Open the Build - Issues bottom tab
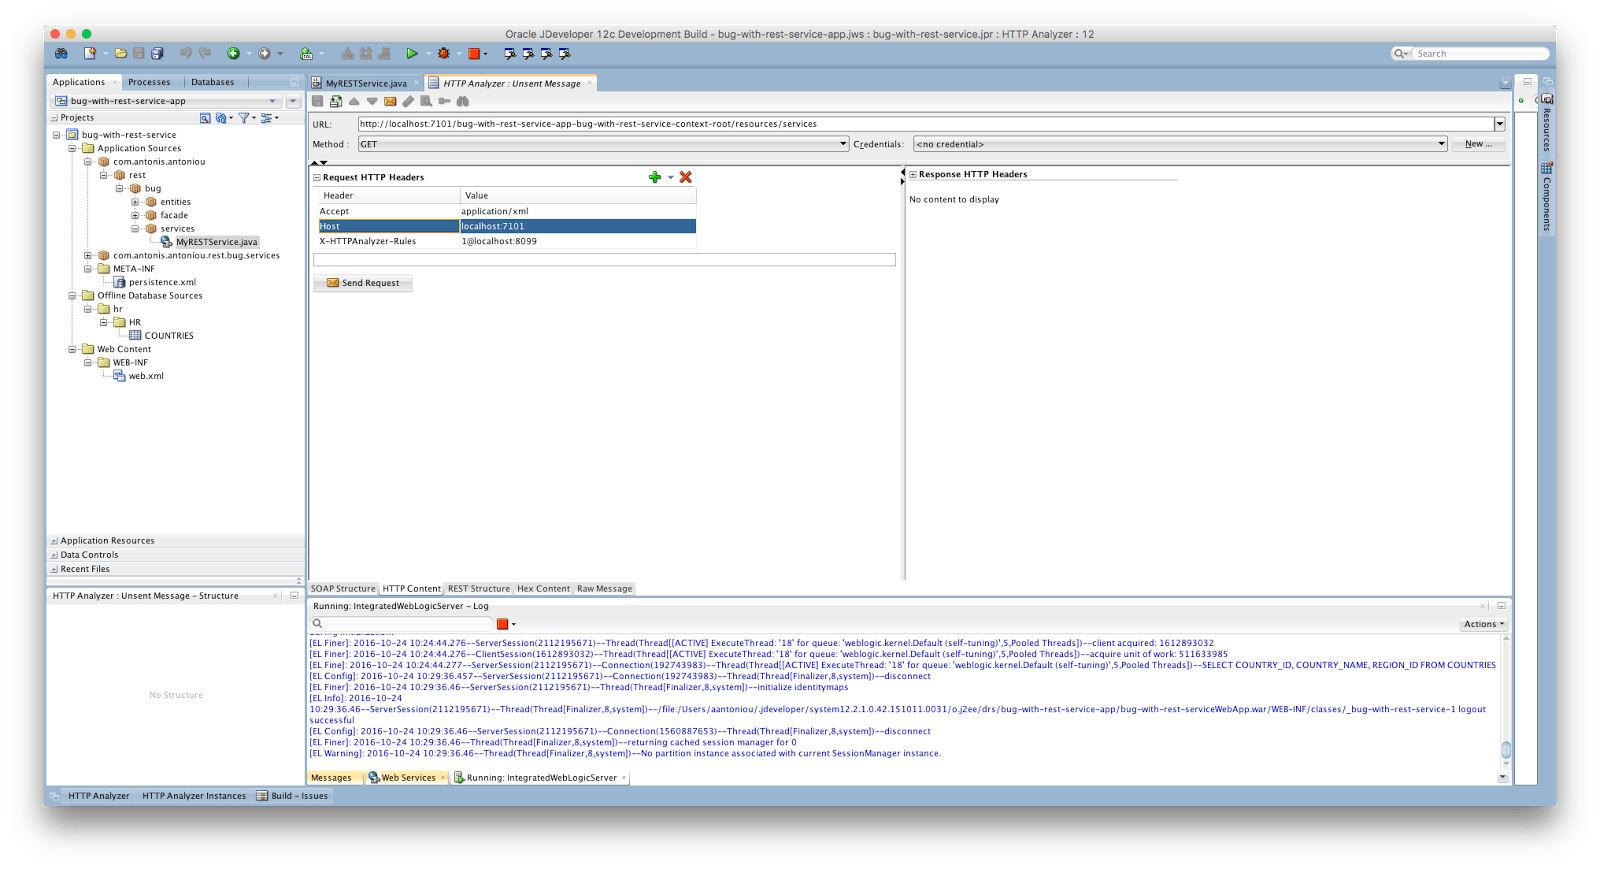The image size is (1600, 869). 293,796
